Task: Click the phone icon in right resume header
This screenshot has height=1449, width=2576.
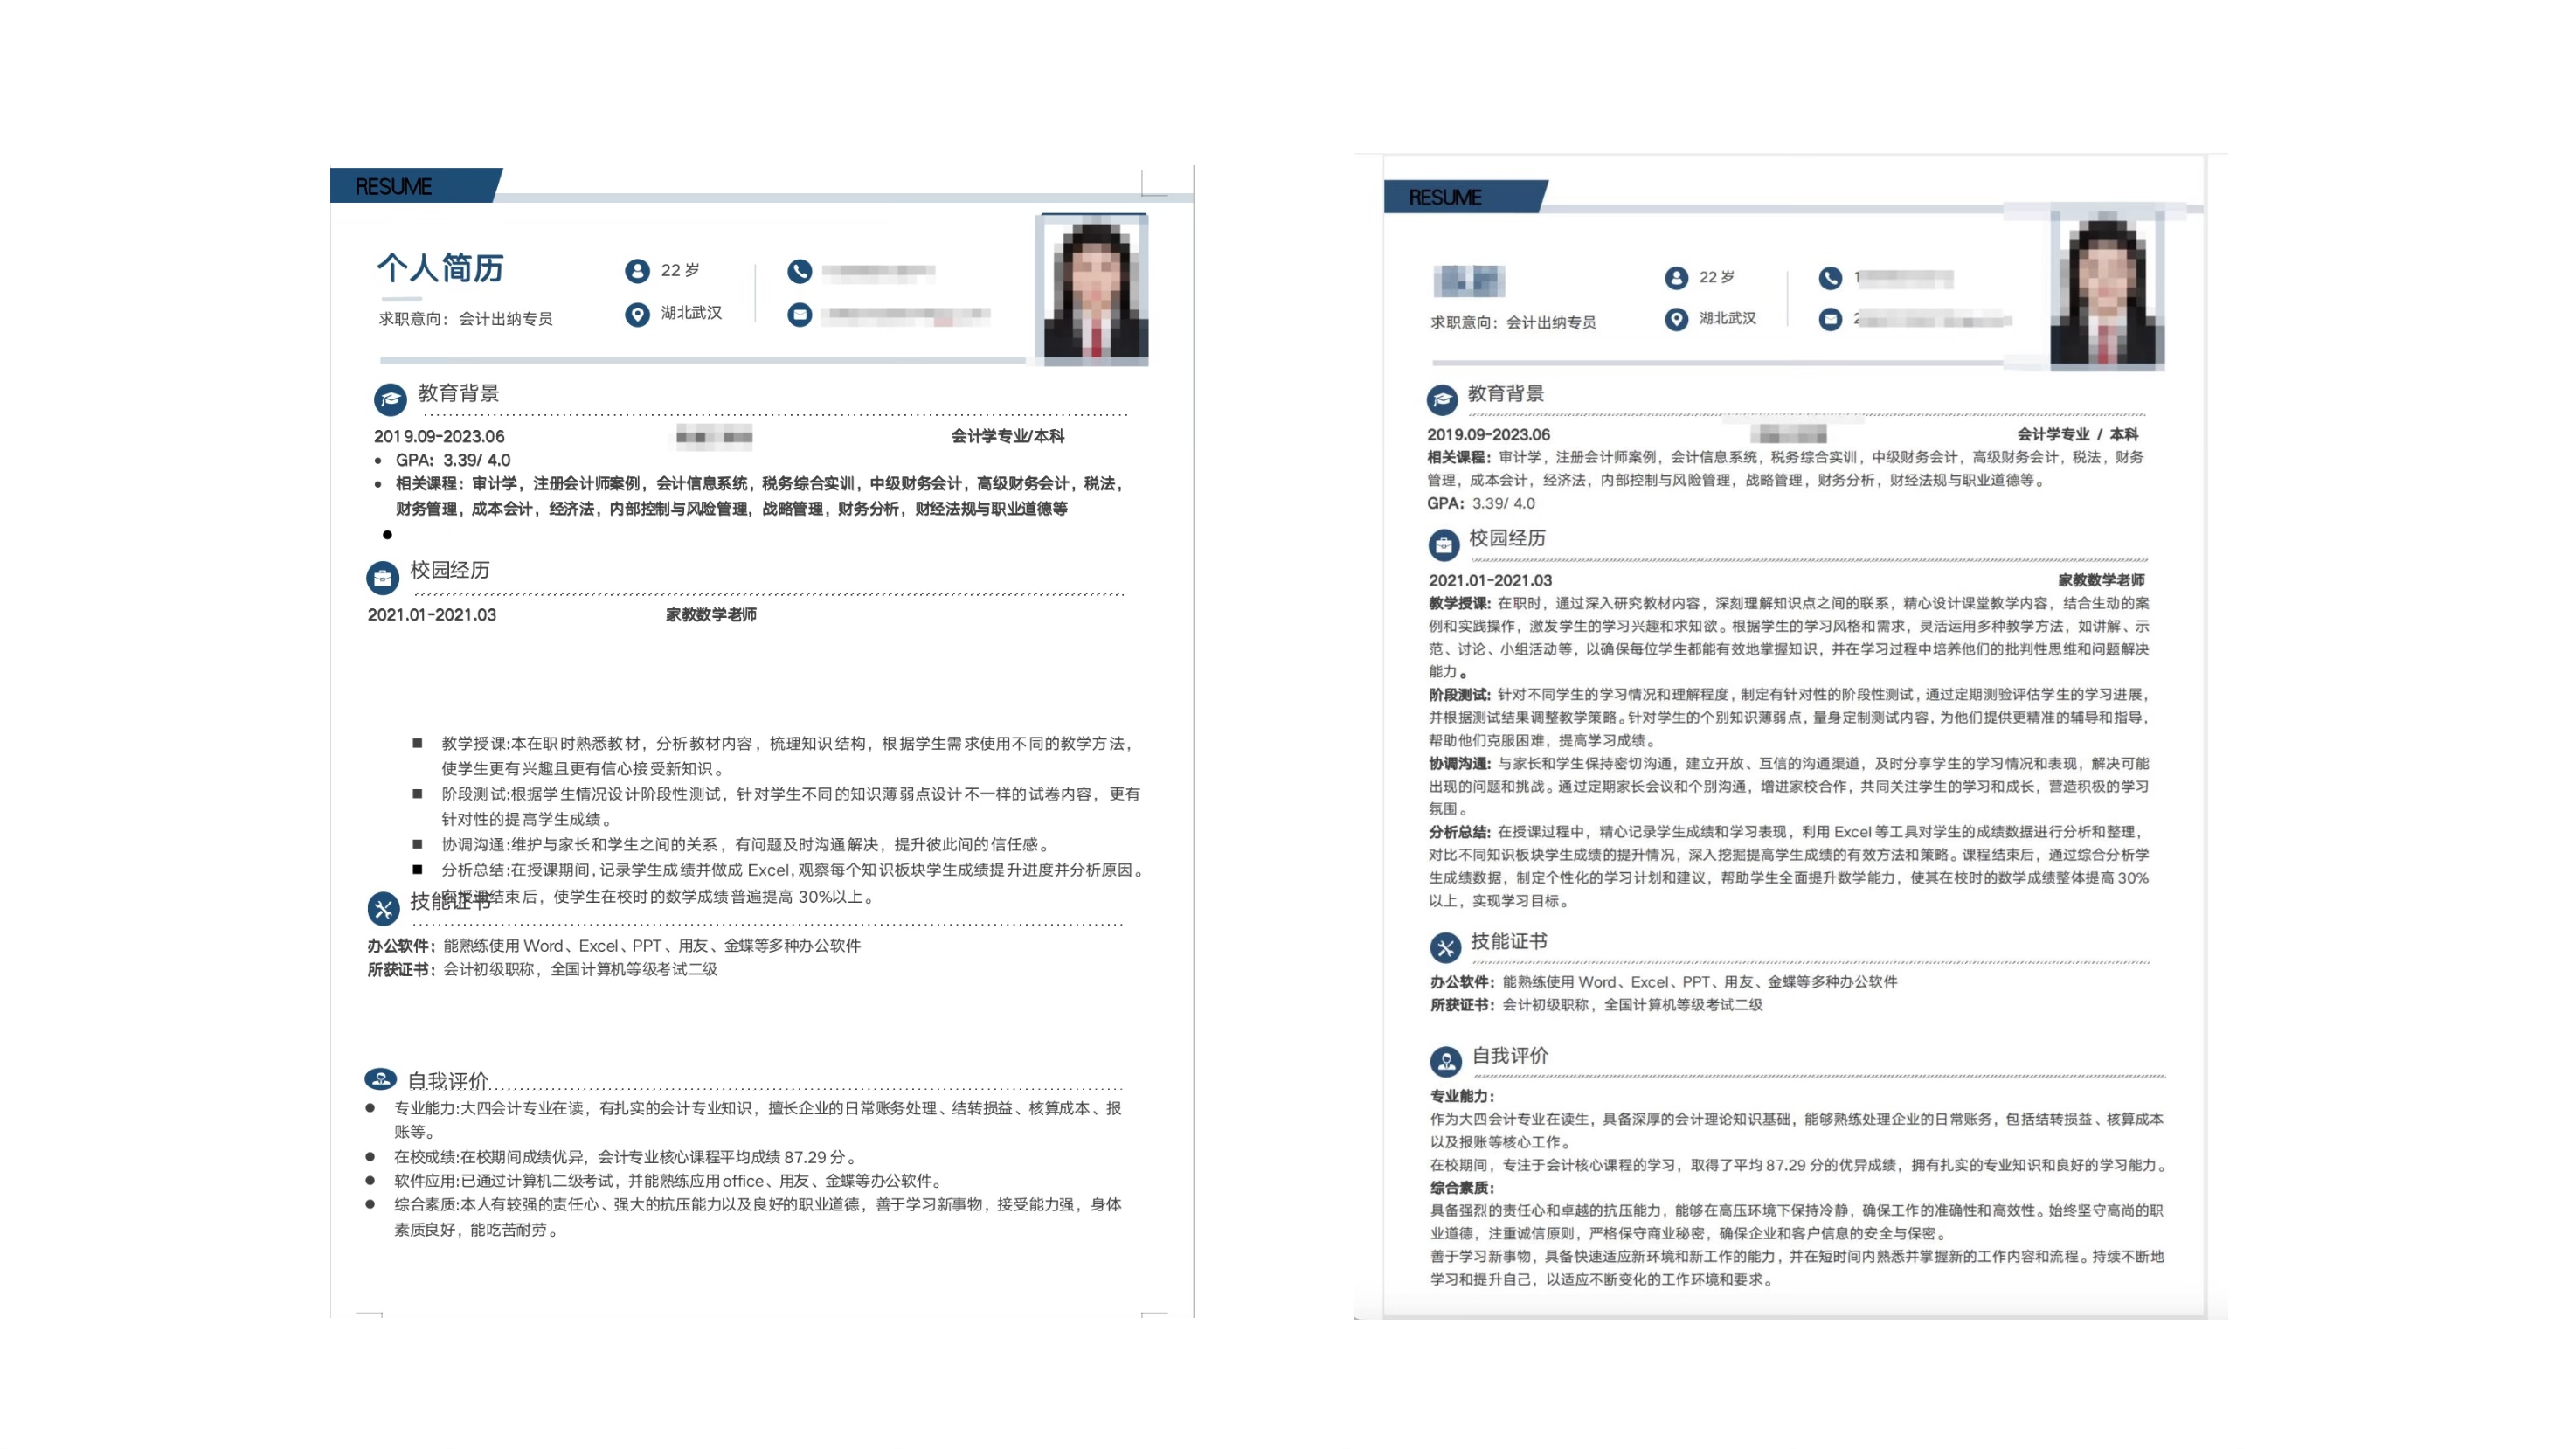Action: (x=1830, y=278)
